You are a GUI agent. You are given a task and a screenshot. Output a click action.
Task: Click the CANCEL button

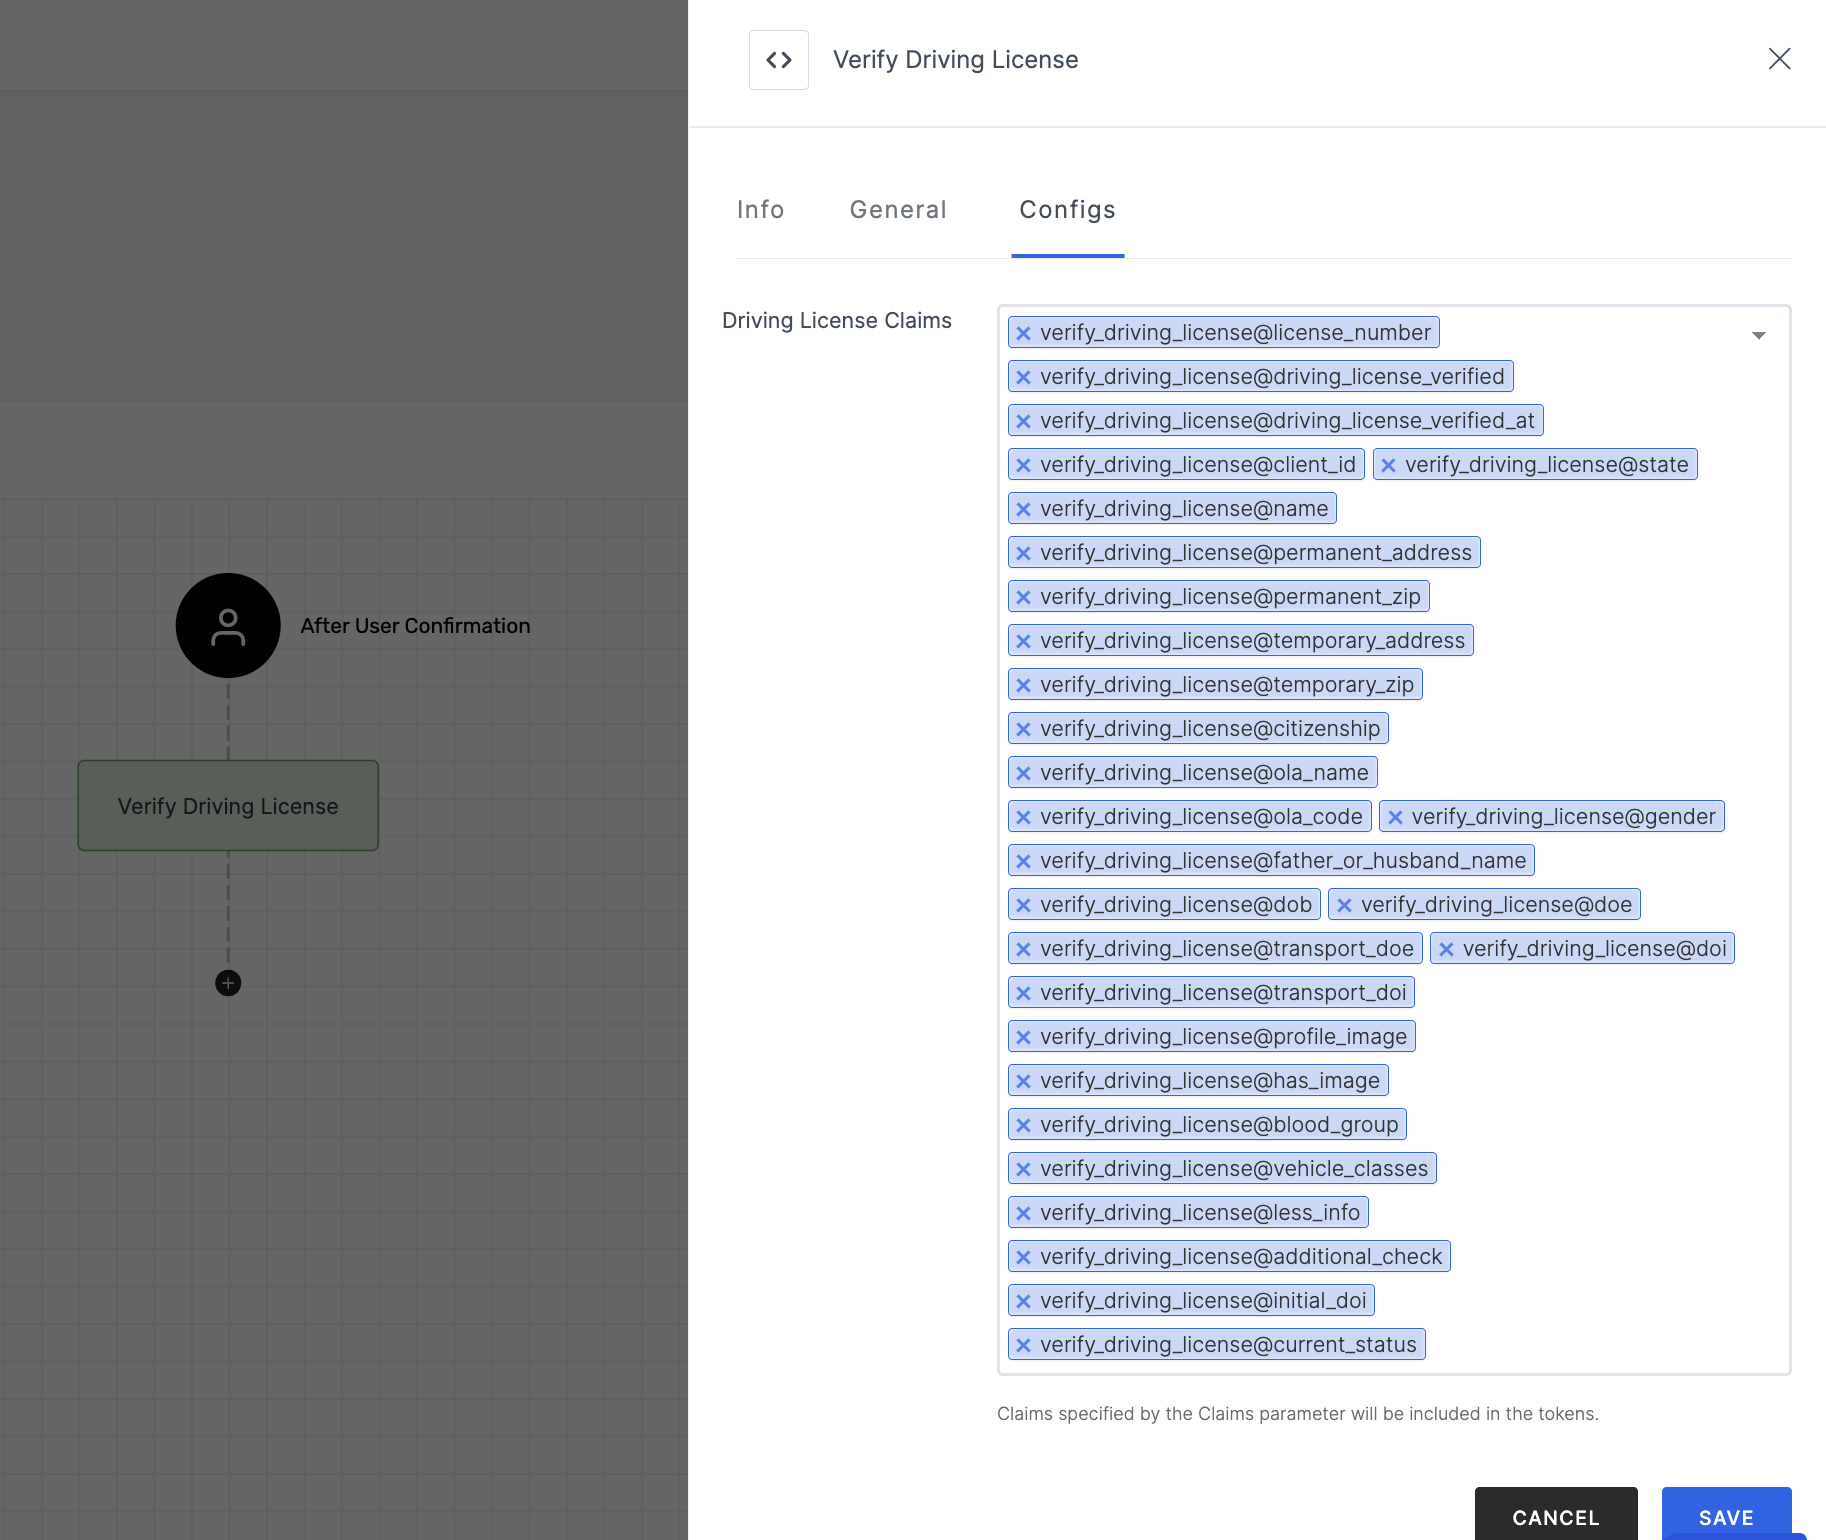(x=1555, y=1515)
